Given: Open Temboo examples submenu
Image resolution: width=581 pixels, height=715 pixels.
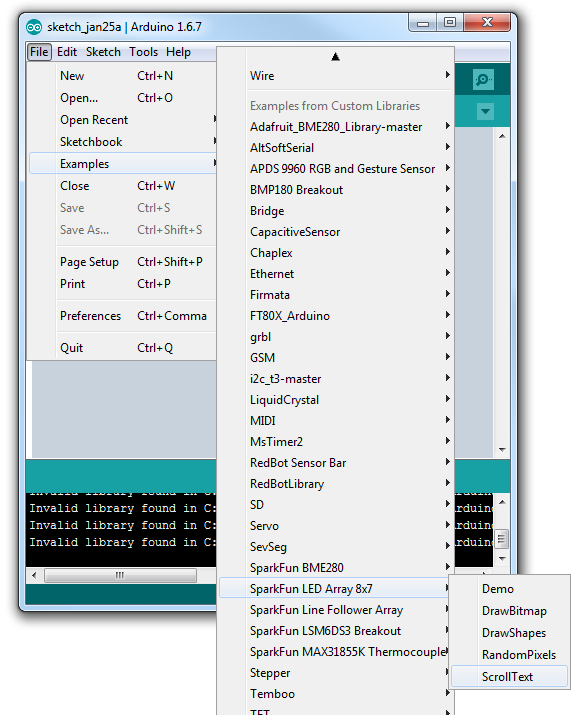Looking at the screenshot, I should [x=336, y=693].
